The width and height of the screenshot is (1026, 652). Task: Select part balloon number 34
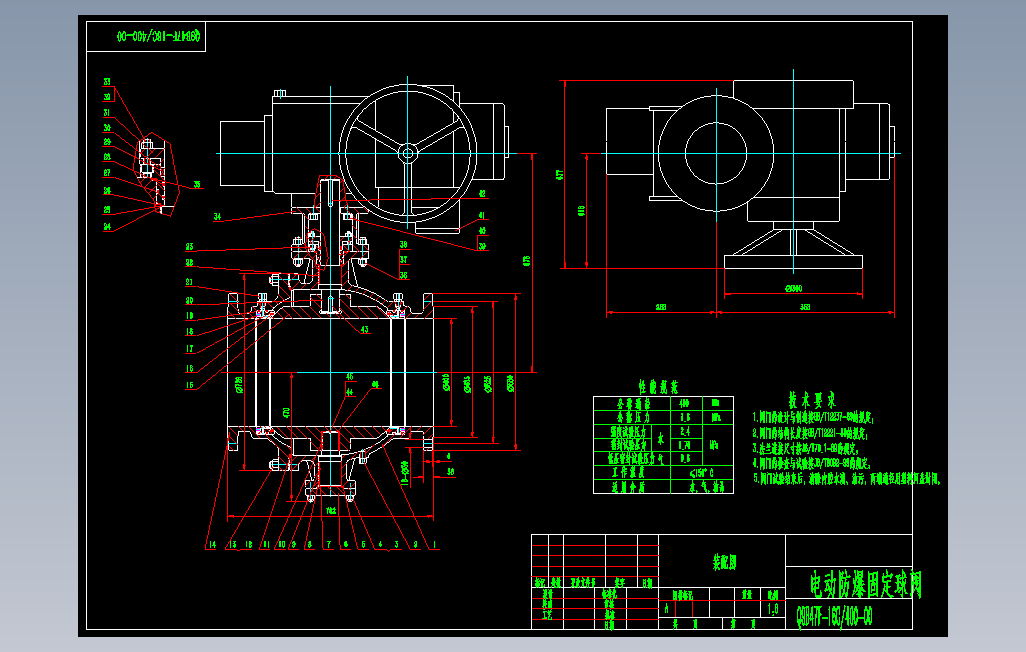click(x=217, y=217)
